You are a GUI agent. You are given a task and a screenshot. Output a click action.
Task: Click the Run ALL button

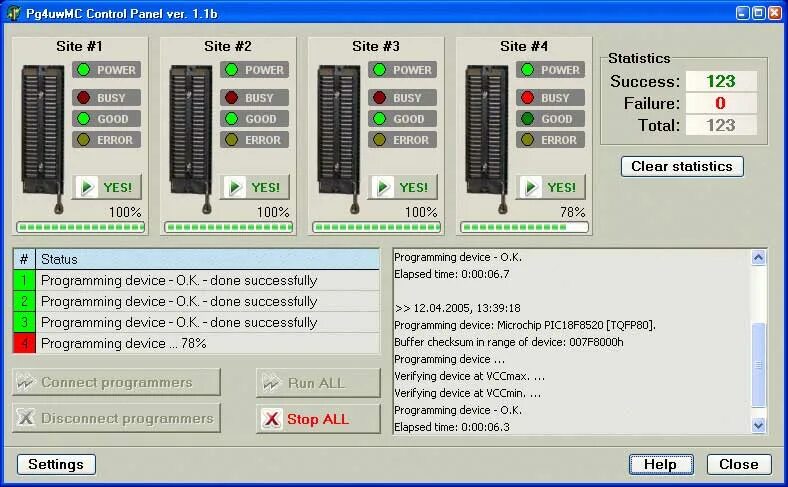point(318,383)
